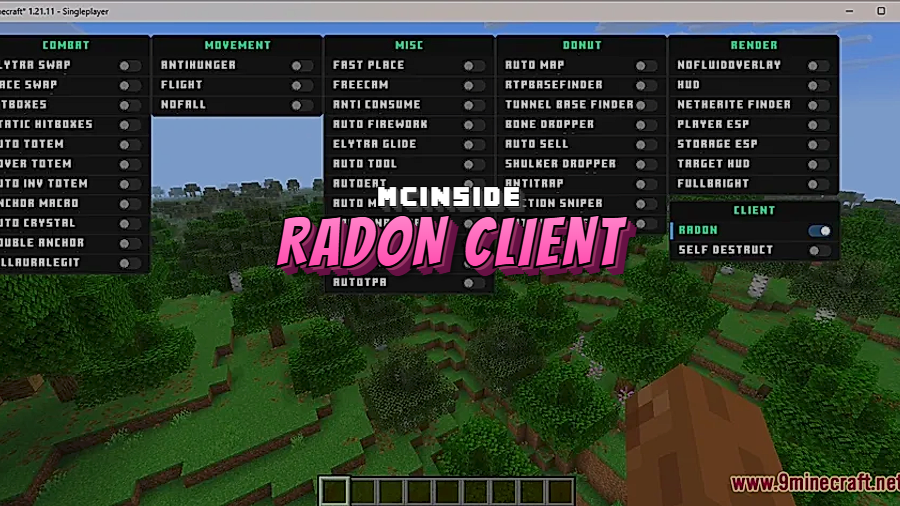The image size is (900, 506).
Task: Turn on the Auto Sell switch
Action: [646, 145]
